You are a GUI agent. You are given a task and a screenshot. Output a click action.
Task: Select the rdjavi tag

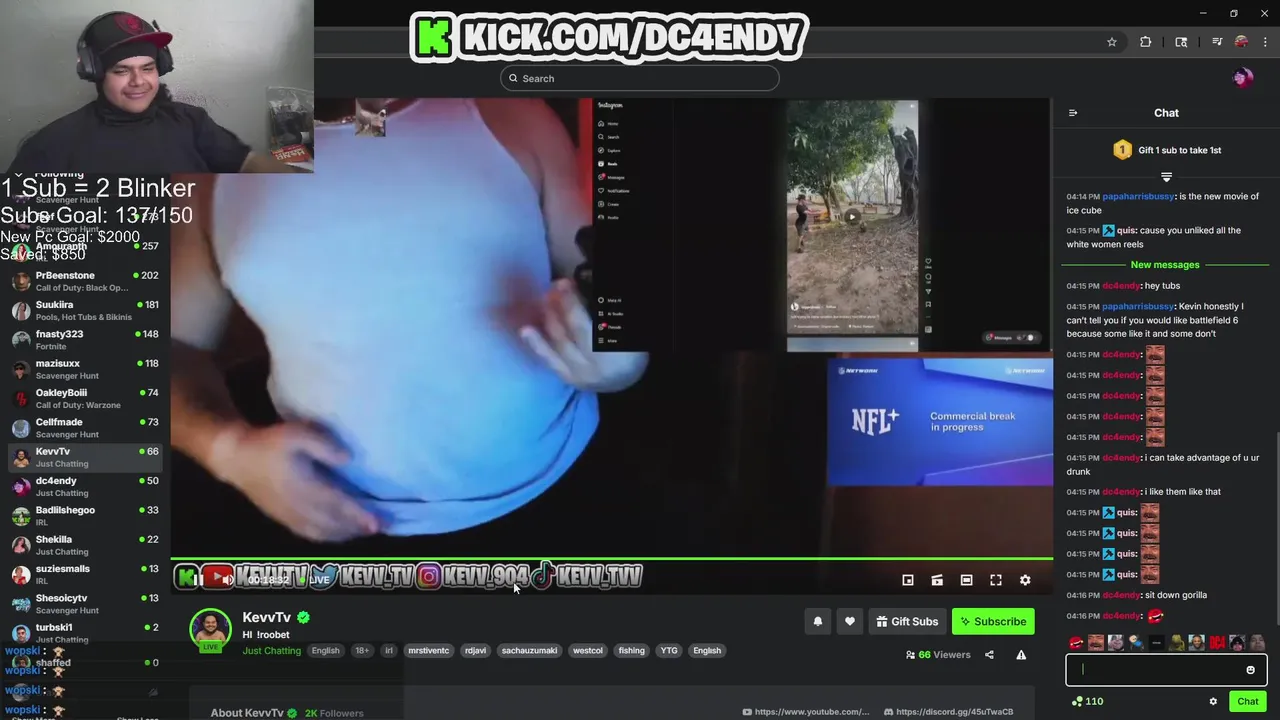pos(475,651)
